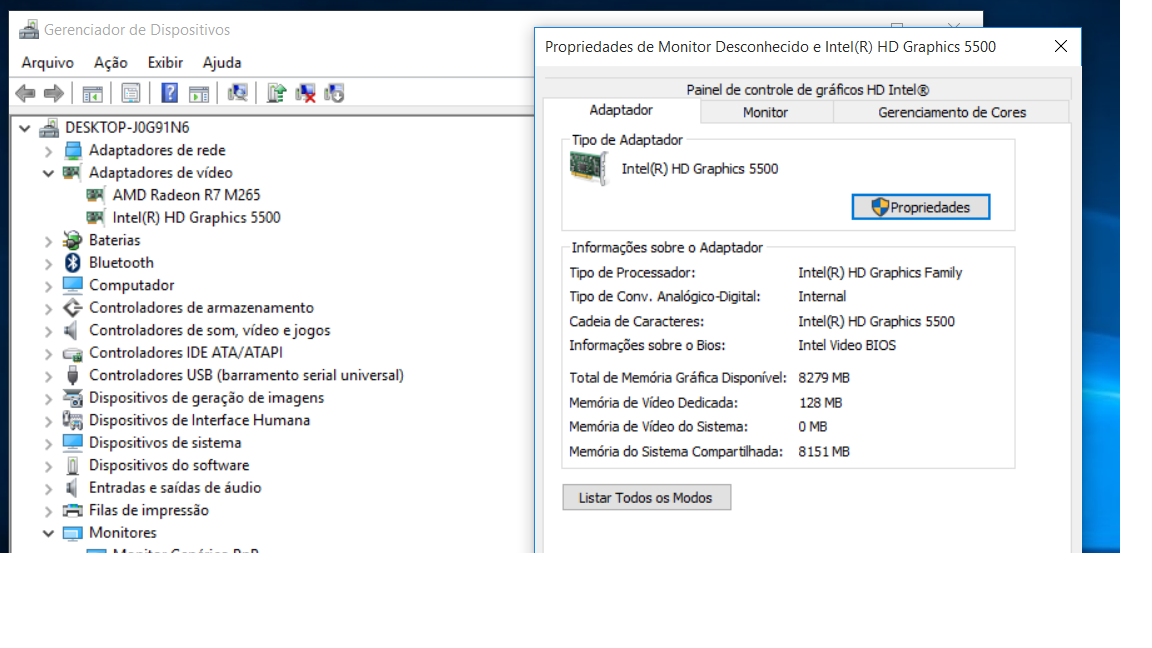The image size is (1152, 648).
Task: Click the 128 MB dedicated video memory value
Action: [821, 403]
